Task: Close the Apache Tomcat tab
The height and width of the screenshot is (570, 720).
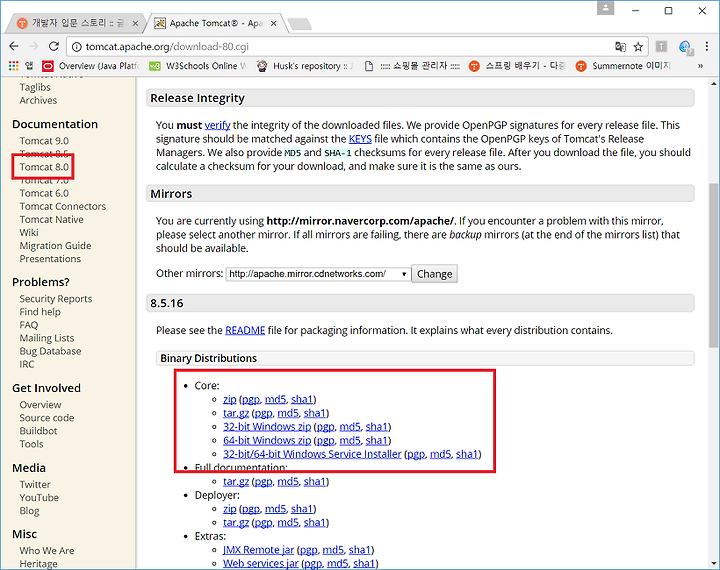Action: (274, 23)
